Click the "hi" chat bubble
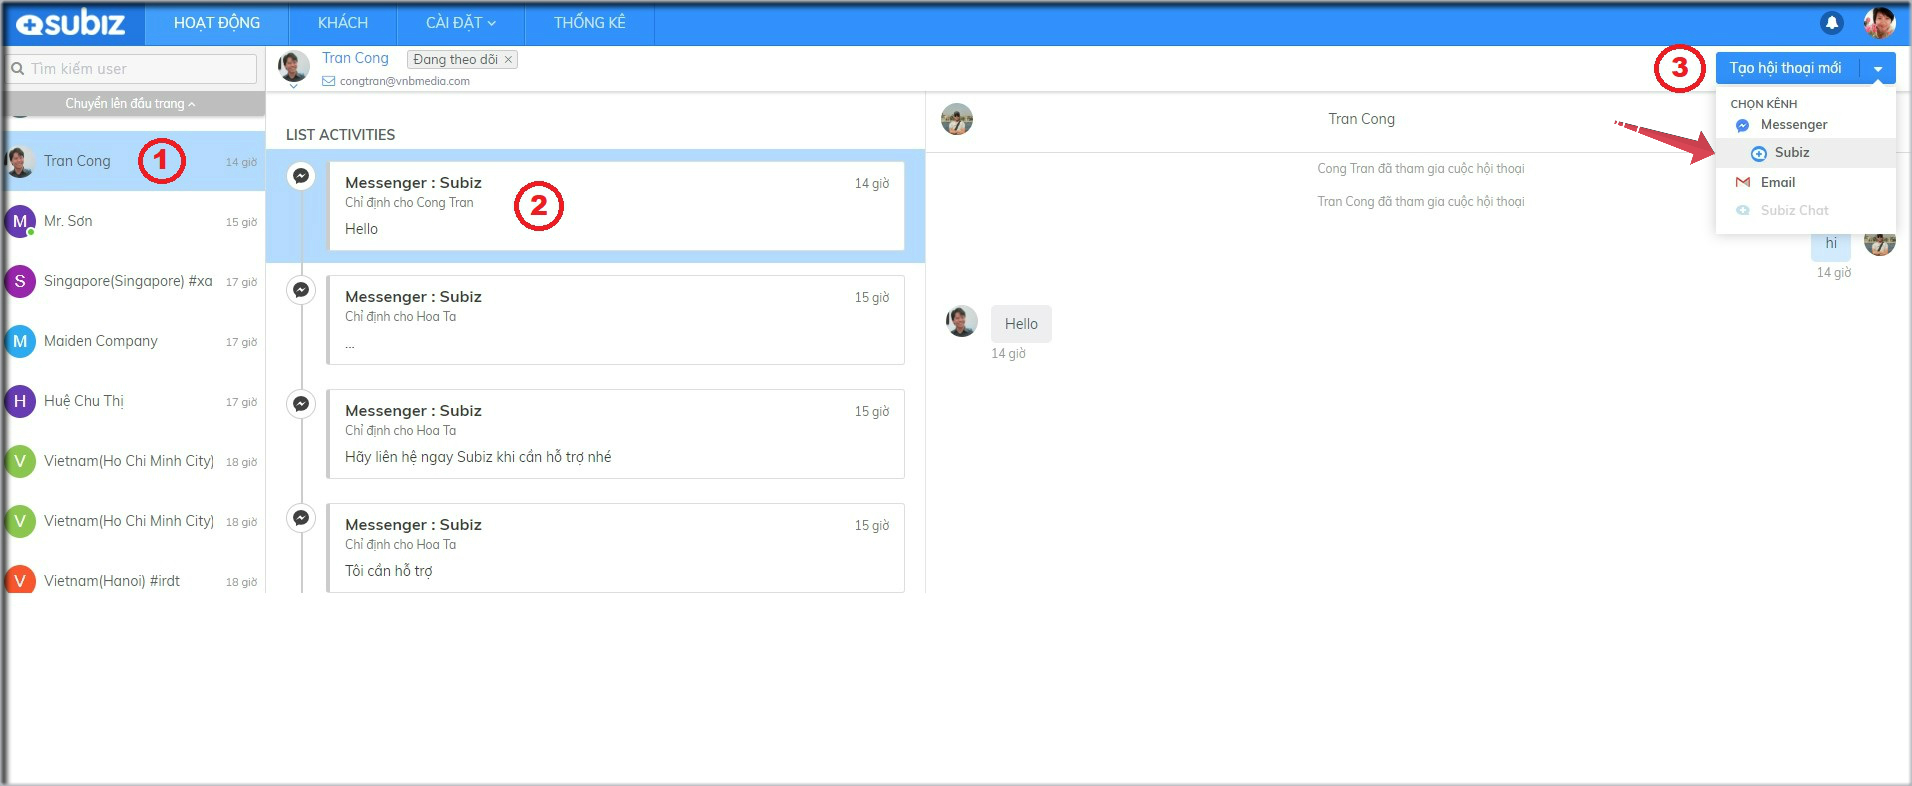 point(1831,243)
